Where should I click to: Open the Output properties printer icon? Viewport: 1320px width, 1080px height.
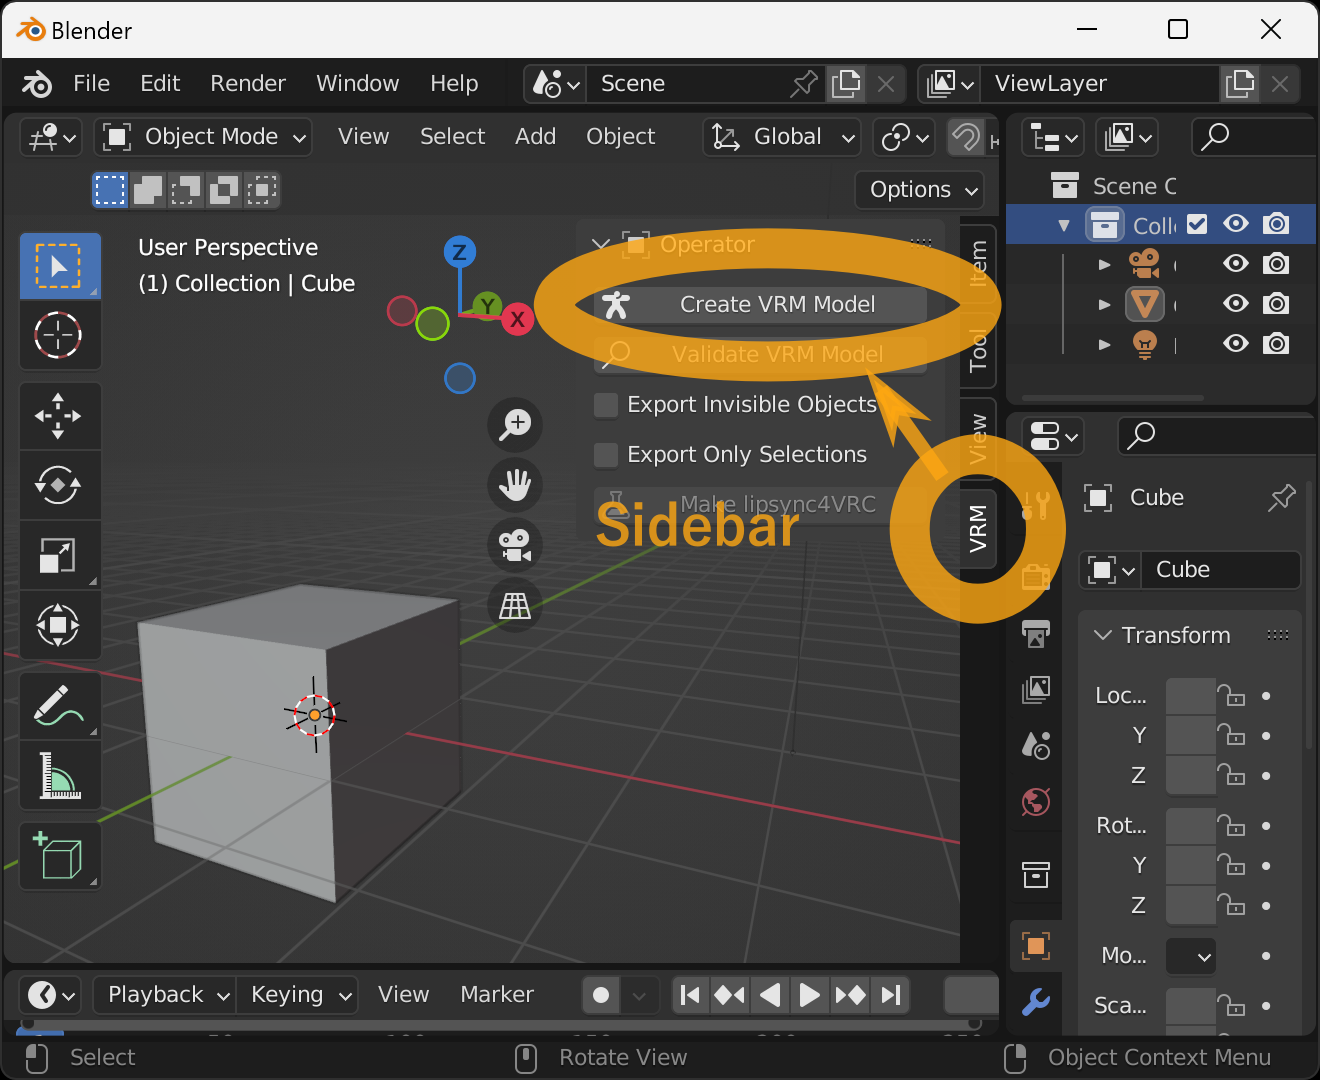(x=1035, y=633)
